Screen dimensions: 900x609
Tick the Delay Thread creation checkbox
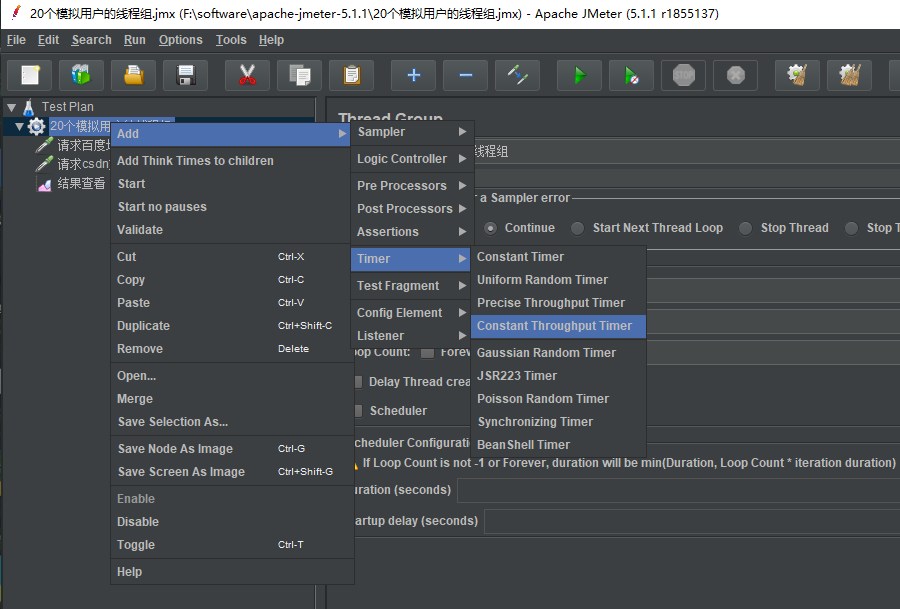(x=358, y=382)
